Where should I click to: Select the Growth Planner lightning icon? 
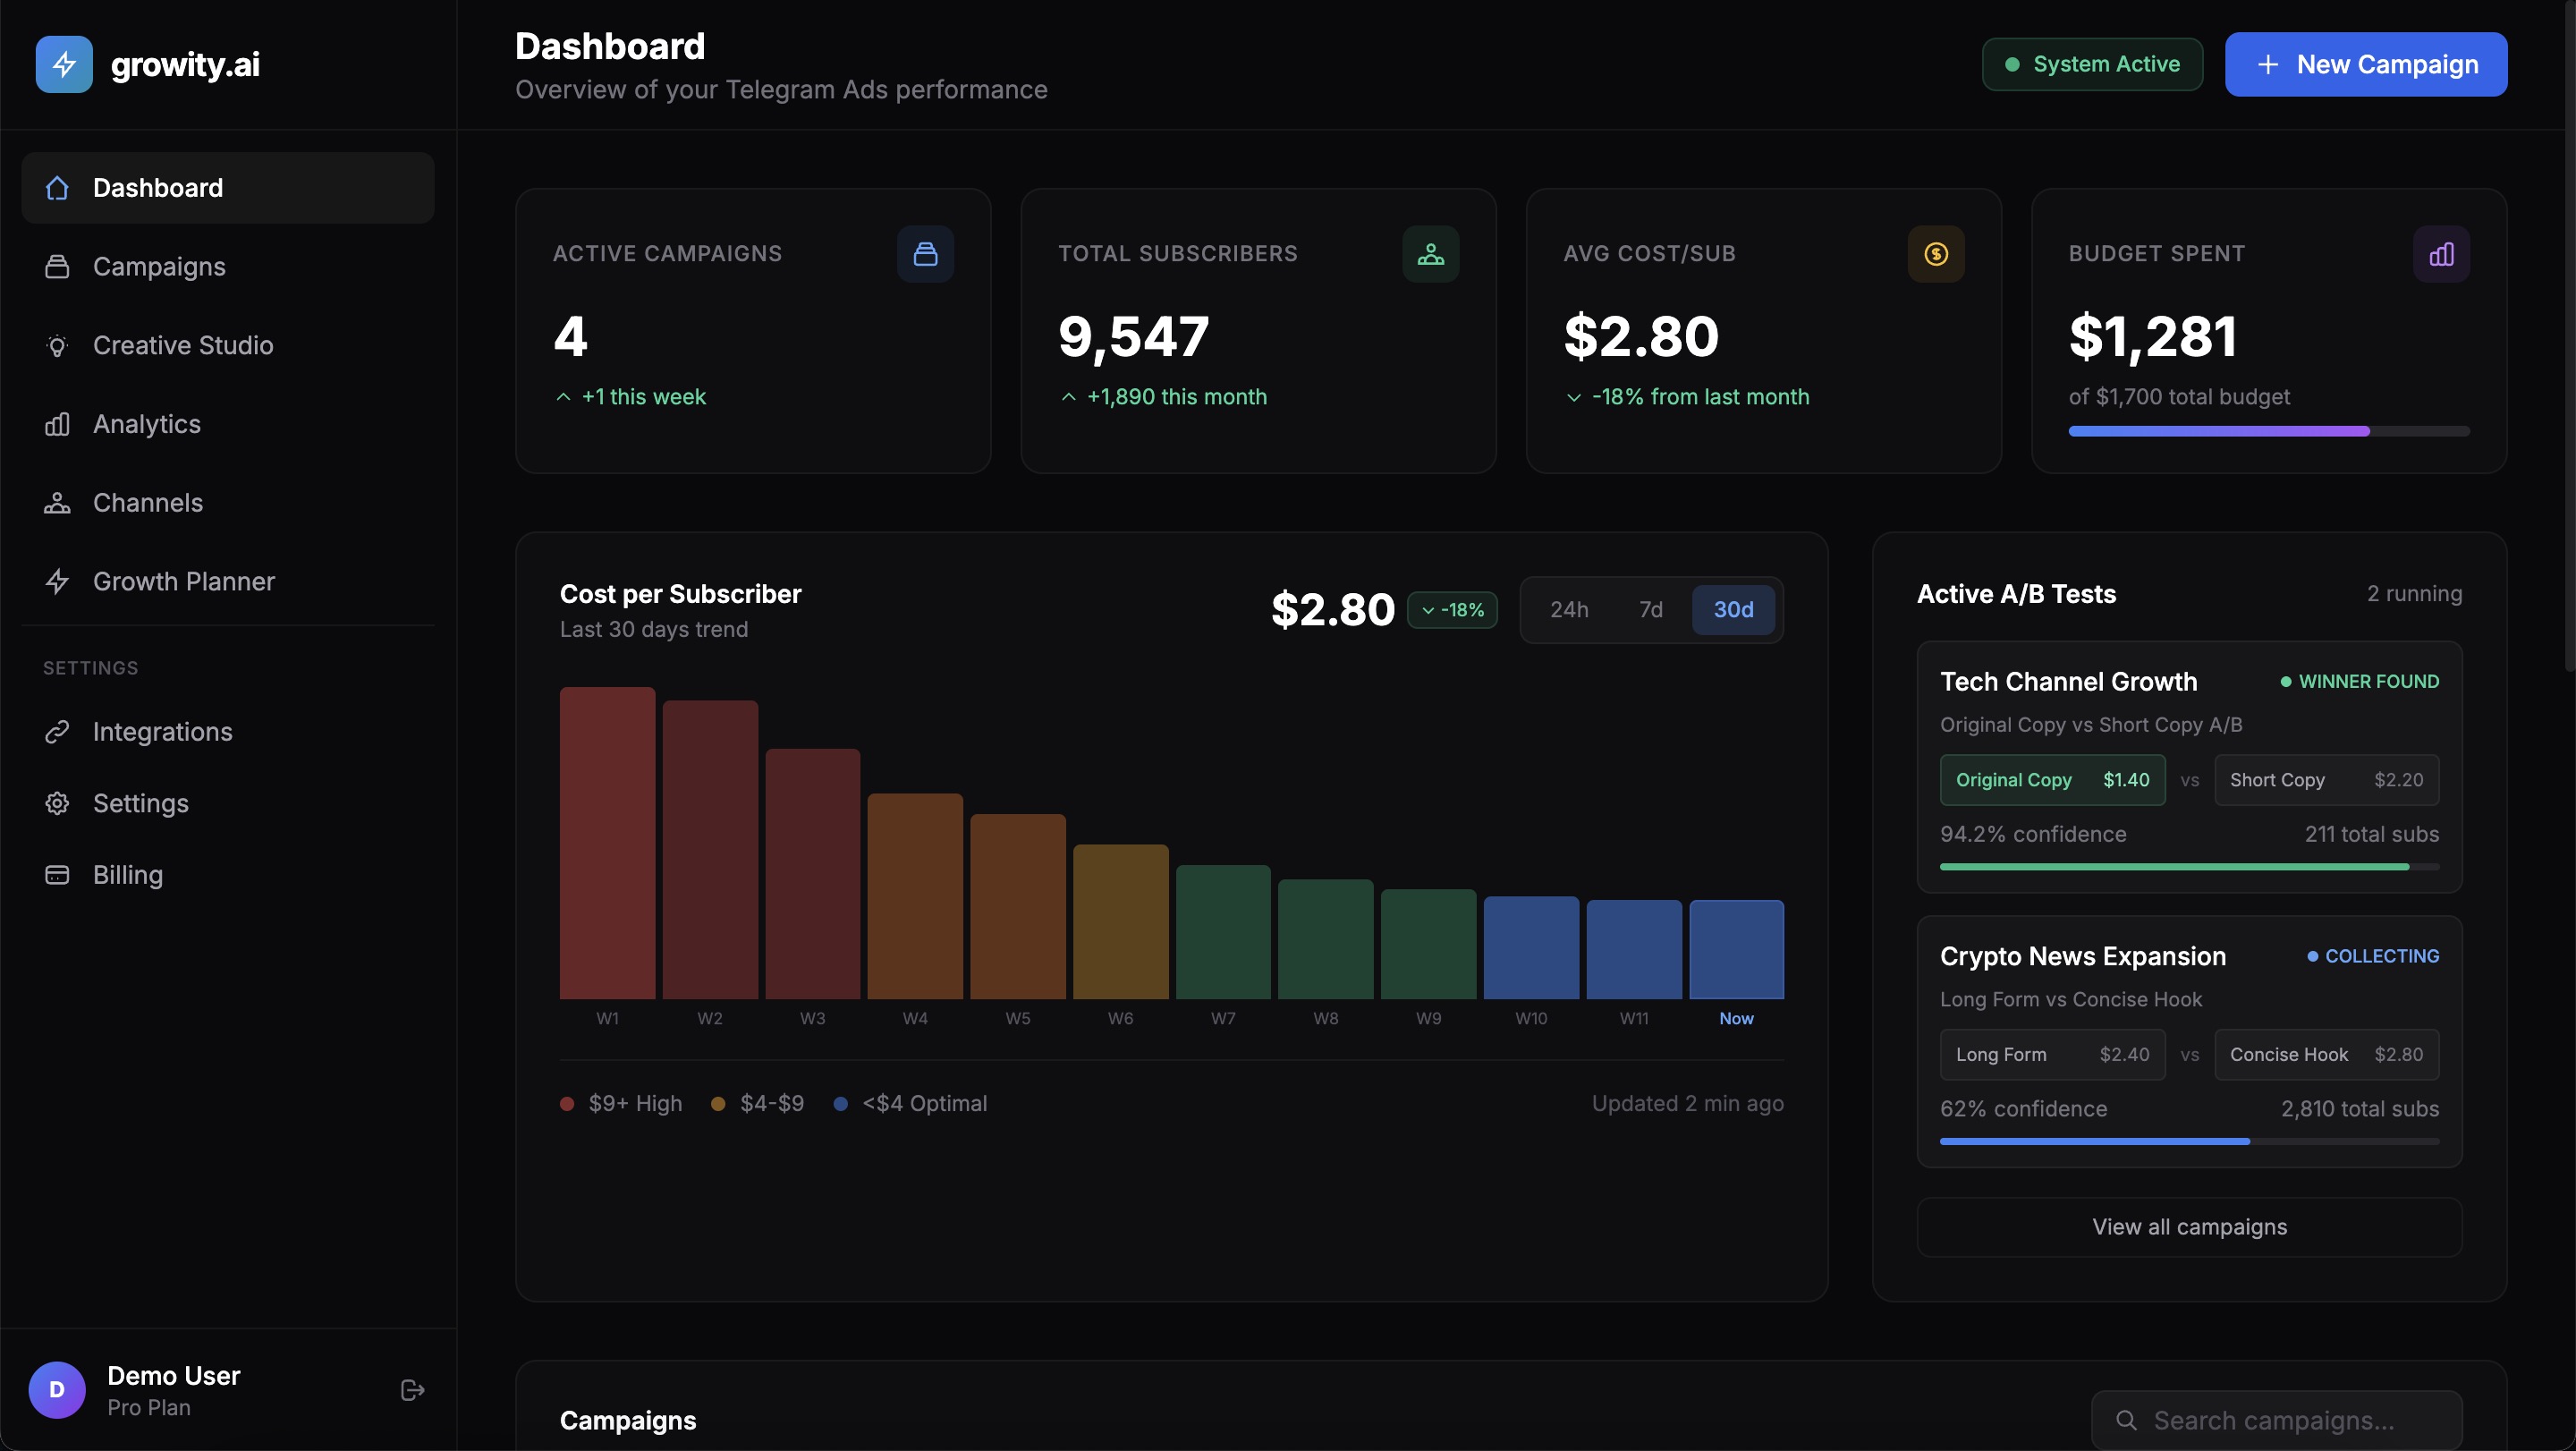coord(57,581)
